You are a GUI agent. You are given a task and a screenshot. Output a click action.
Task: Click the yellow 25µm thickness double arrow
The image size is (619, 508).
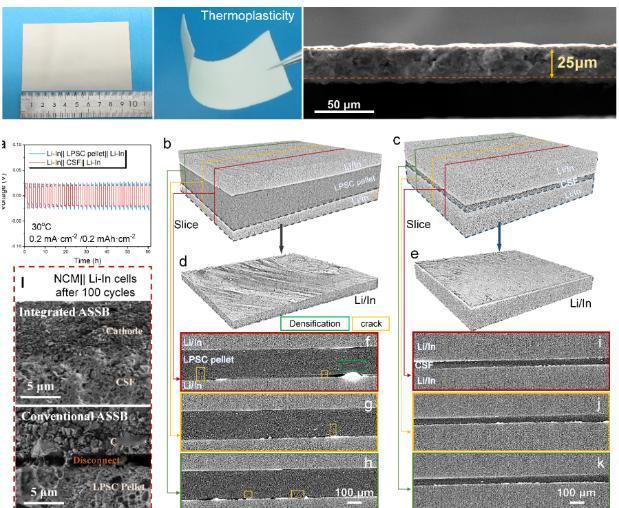(552, 64)
